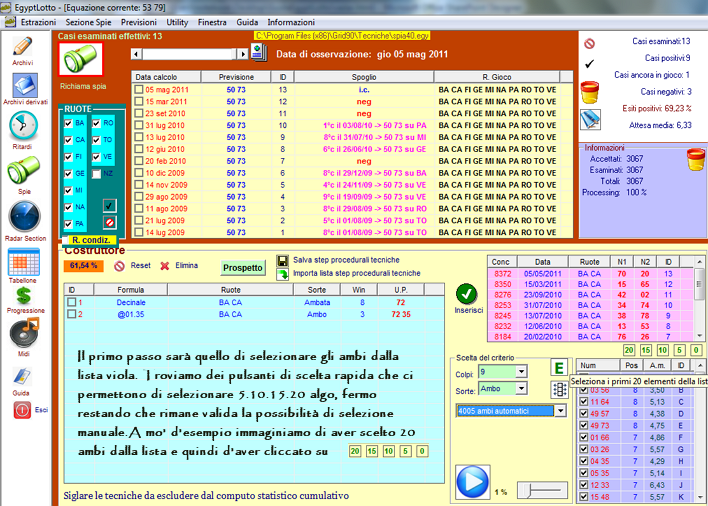This screenshot has height=506, width=708.
Task: Uncheck the 11 64 ambo checkbox
Action: (584, 402)
